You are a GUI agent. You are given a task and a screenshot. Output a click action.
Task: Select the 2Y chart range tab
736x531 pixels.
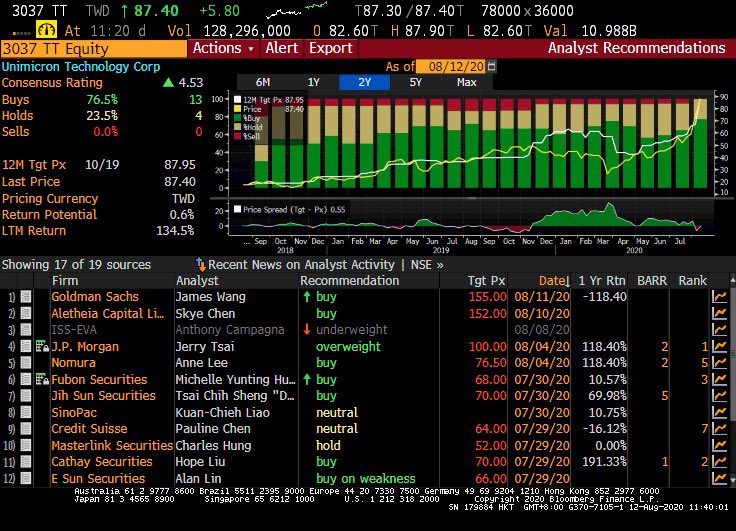click(x=365, y=82)
